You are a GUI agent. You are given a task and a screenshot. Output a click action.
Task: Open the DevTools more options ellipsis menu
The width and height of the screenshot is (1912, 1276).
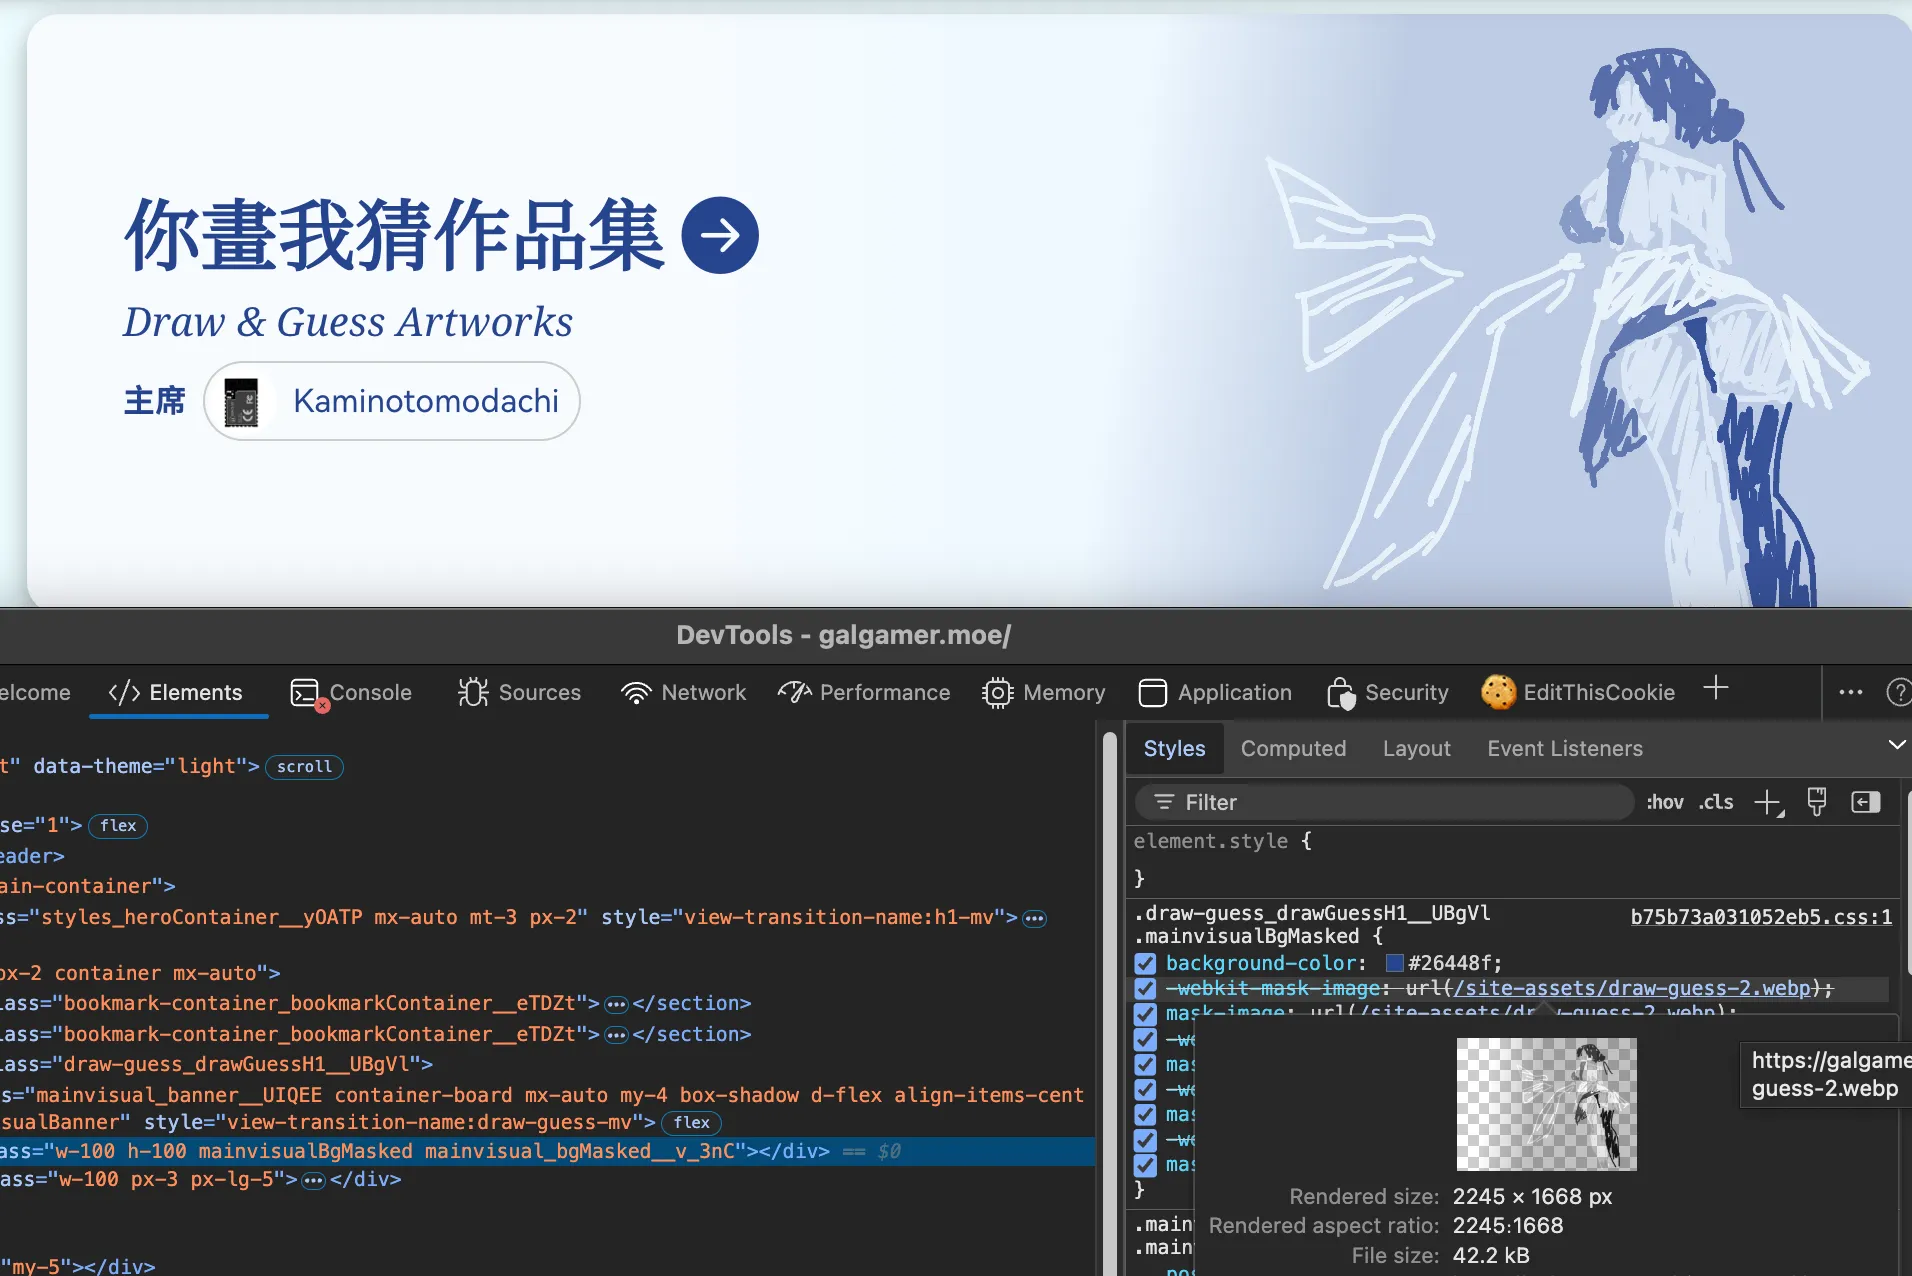(1850, 692)
